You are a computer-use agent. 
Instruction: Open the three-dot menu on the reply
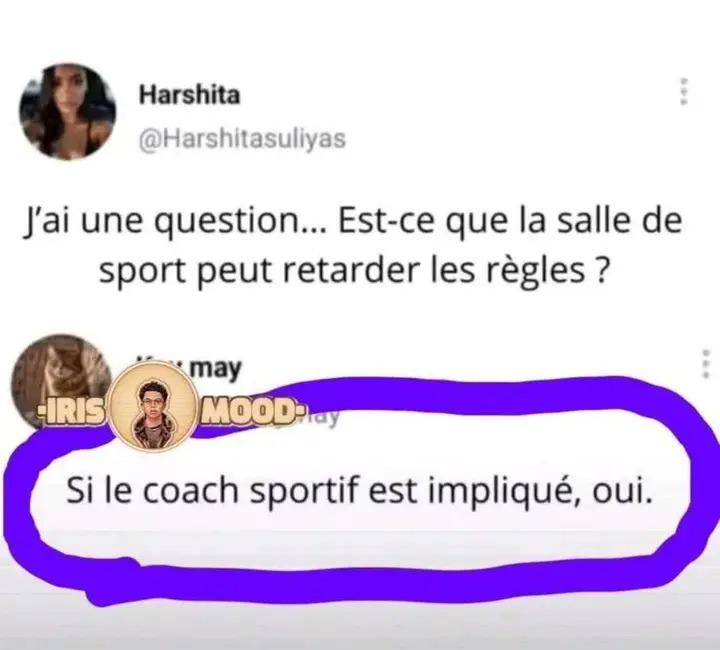(x=708, y=364)
